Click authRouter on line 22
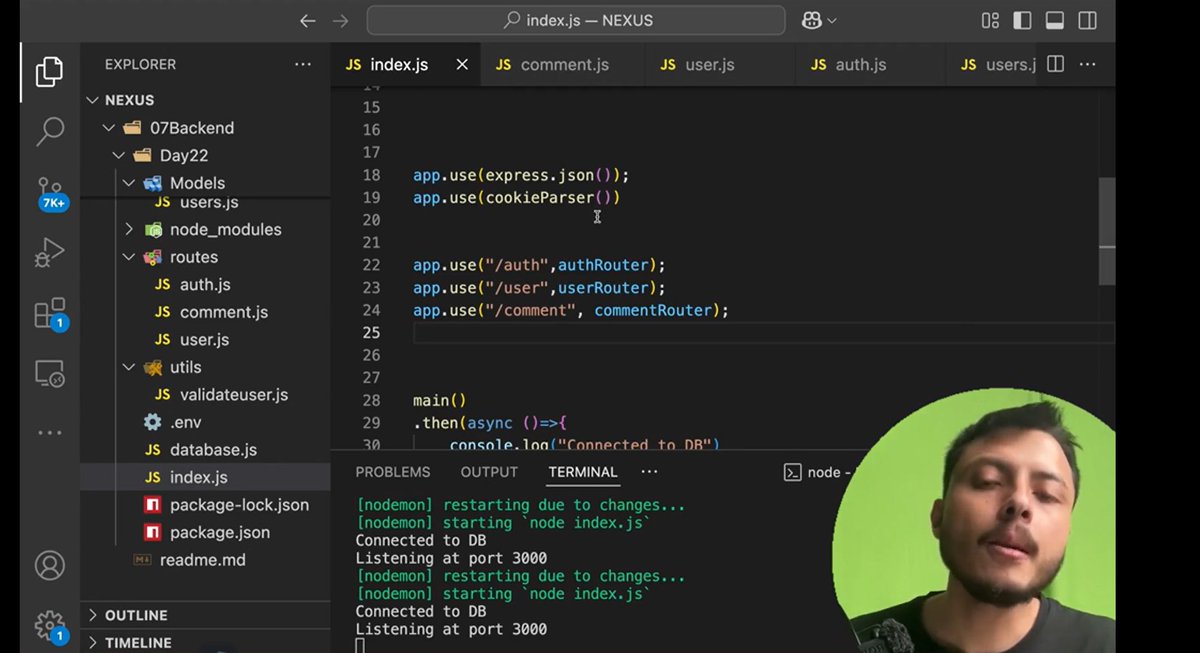This screenshot has height=653, width=1200. click(x=603, y=265)
